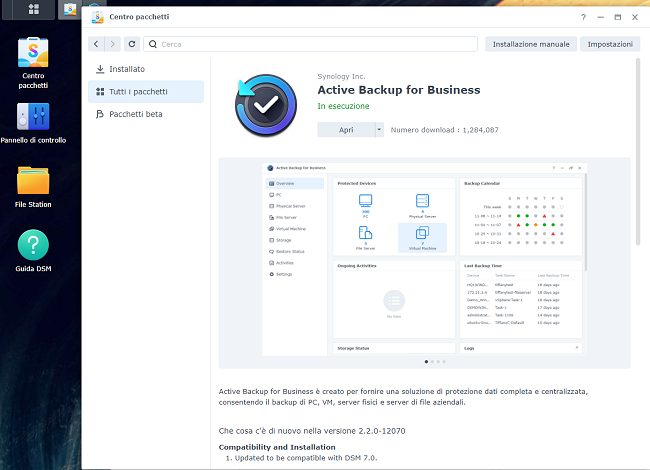Expand the Apri dropdown arrow
Image resolution: width=650 pixels, height=470 pixels.
[379, 130]
